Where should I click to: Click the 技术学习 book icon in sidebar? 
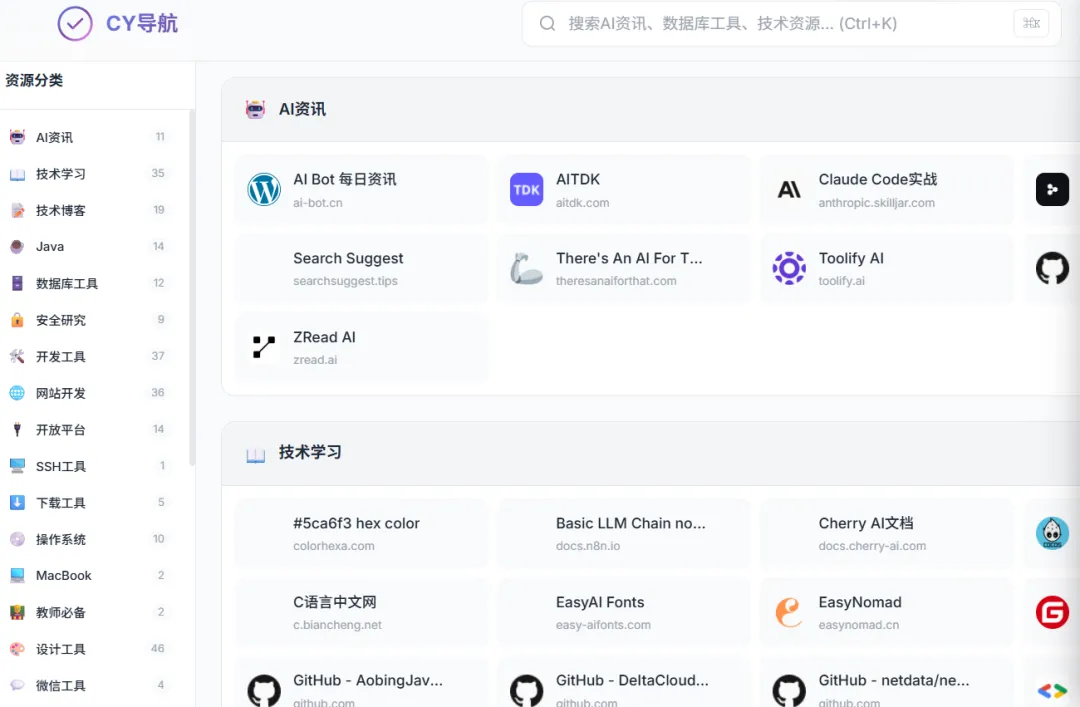tap(17, 174)
